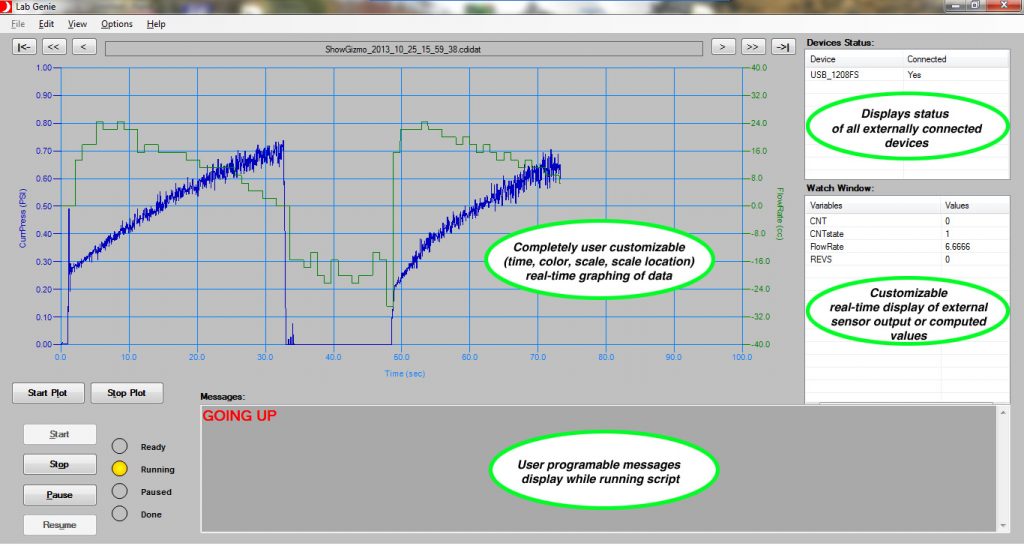The width and height of the screenshot is (1024, 546).
Task: Open the Help menu
Action: (155, 23)
